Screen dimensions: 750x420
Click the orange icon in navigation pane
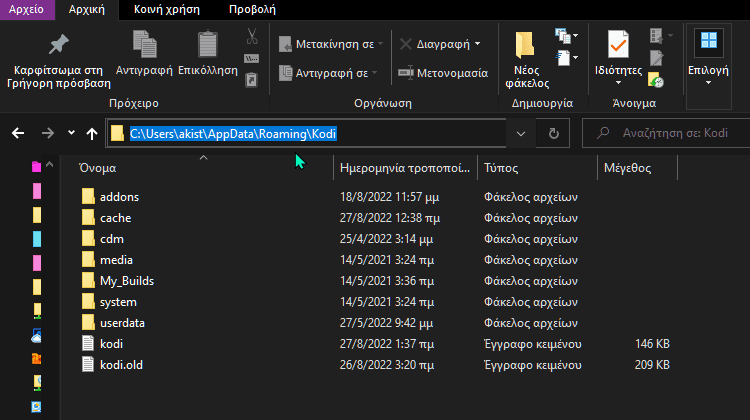36,358
